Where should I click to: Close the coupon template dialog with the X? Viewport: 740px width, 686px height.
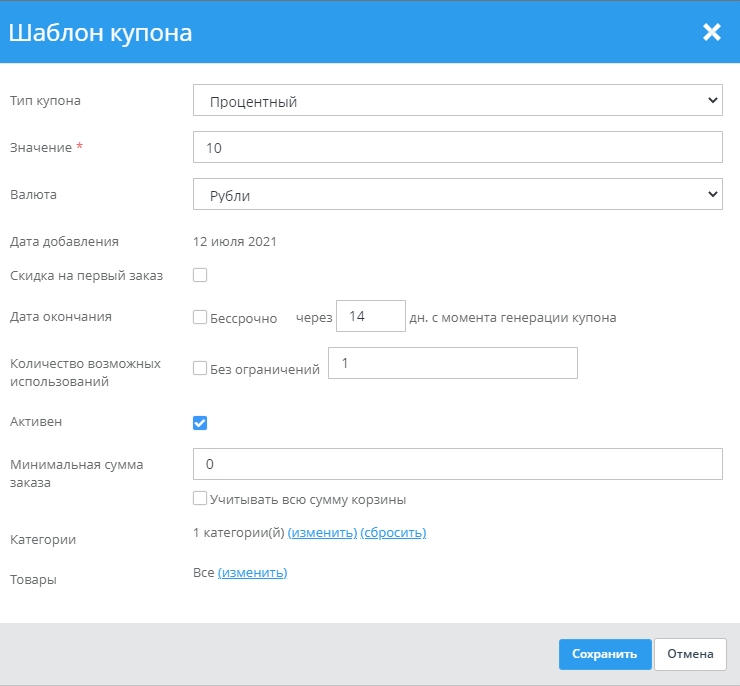click(711, 33)
